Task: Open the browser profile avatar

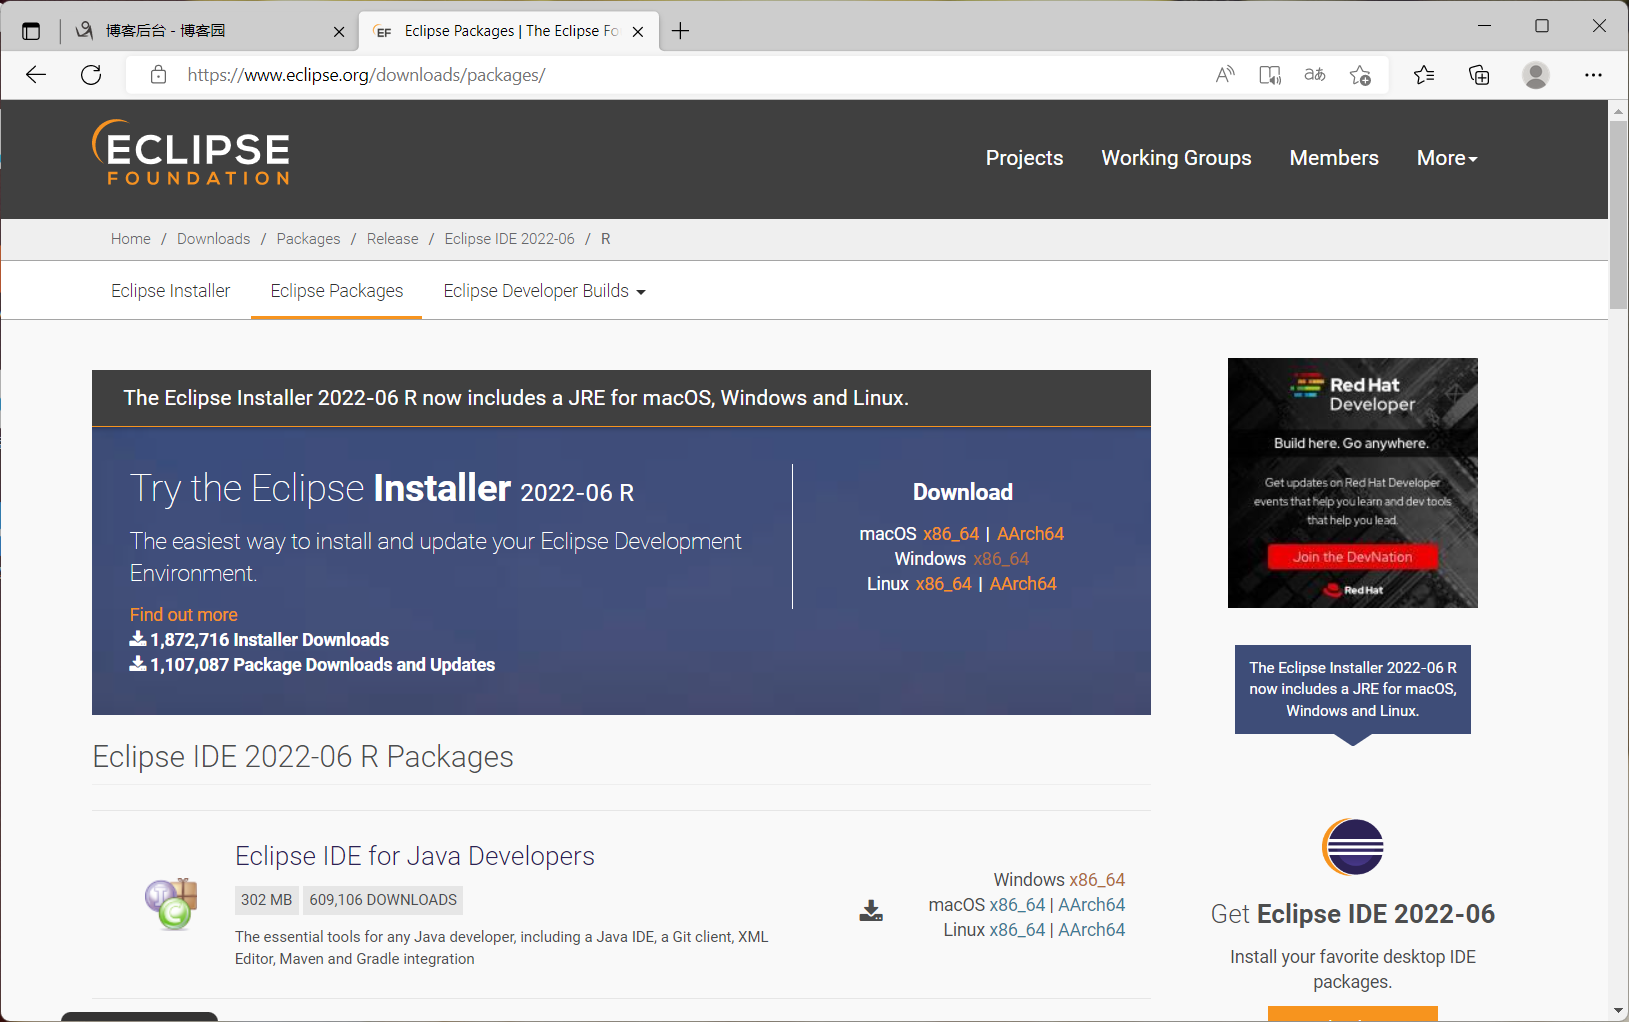Action: click(x=1536, y=75)
